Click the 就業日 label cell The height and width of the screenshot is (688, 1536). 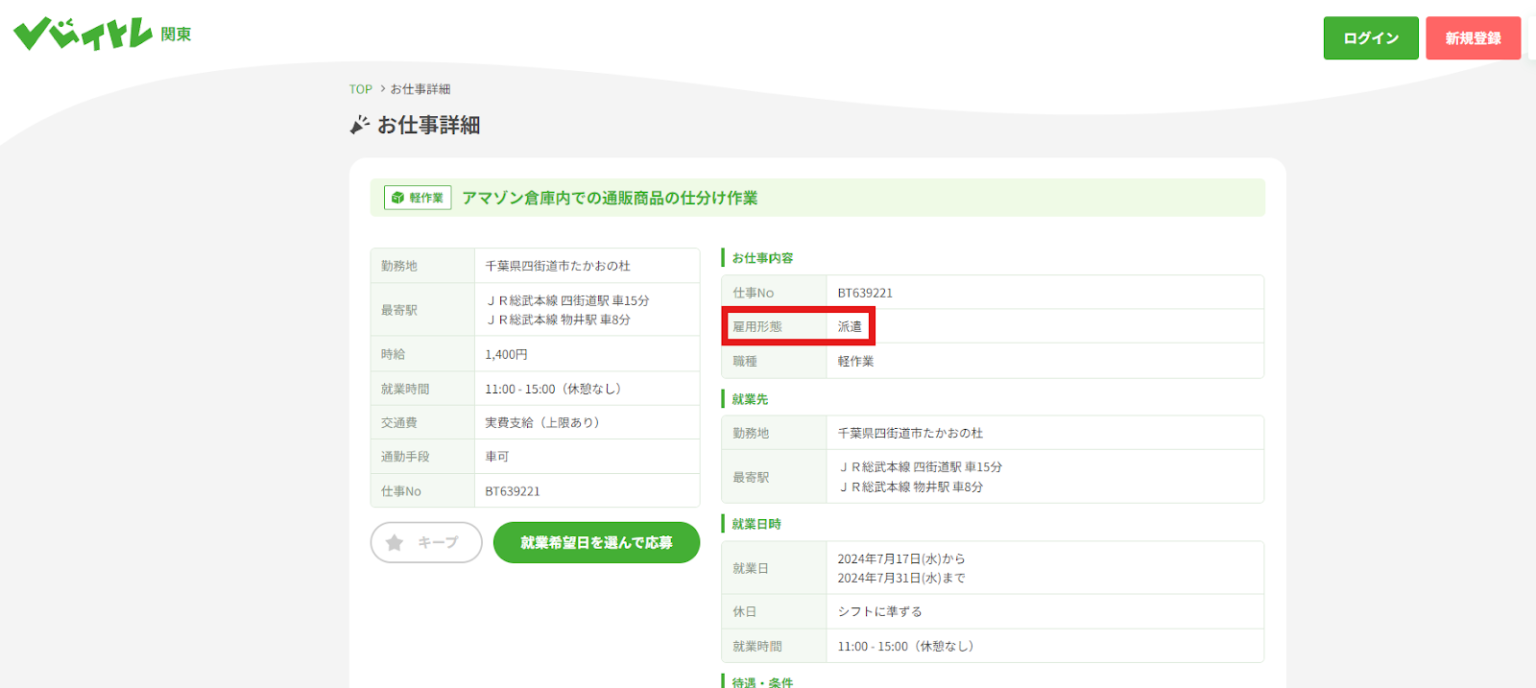pyautogui.click(x=774, y=568)
